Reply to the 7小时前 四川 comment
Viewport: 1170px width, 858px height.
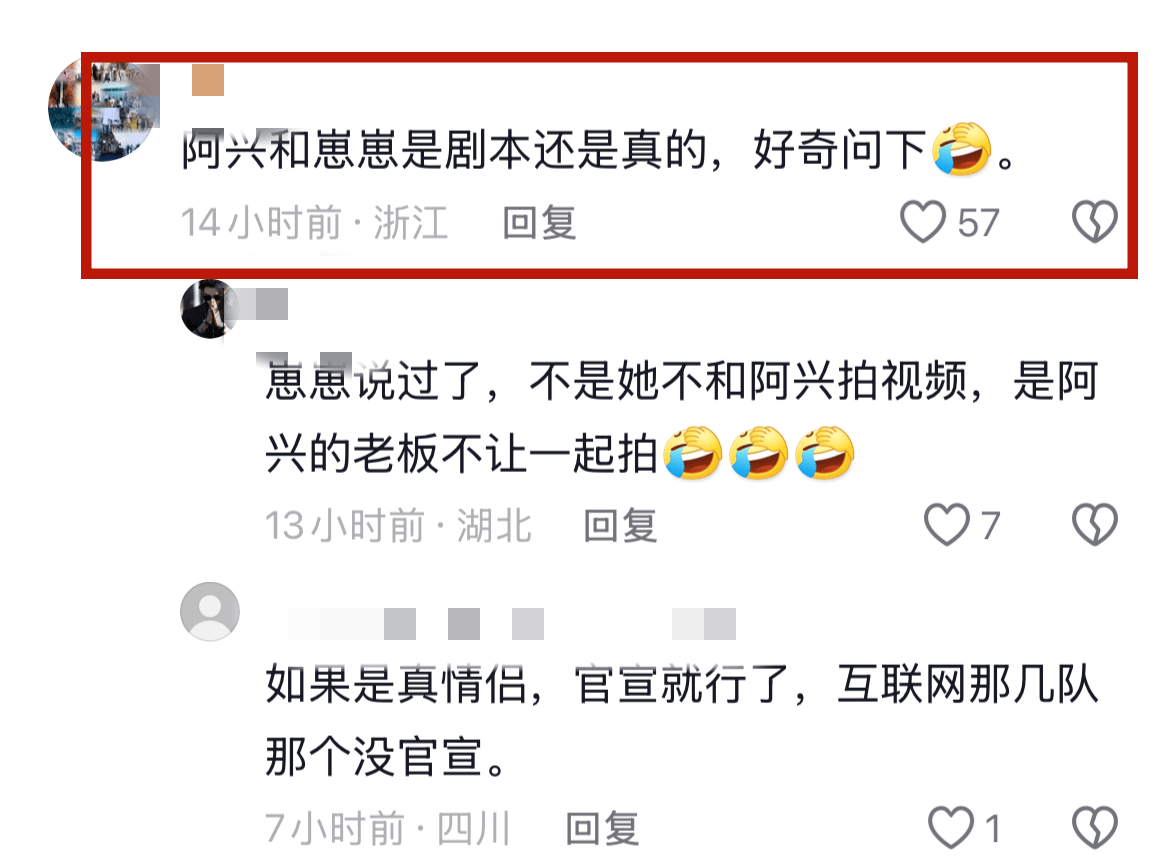(602, 829)
